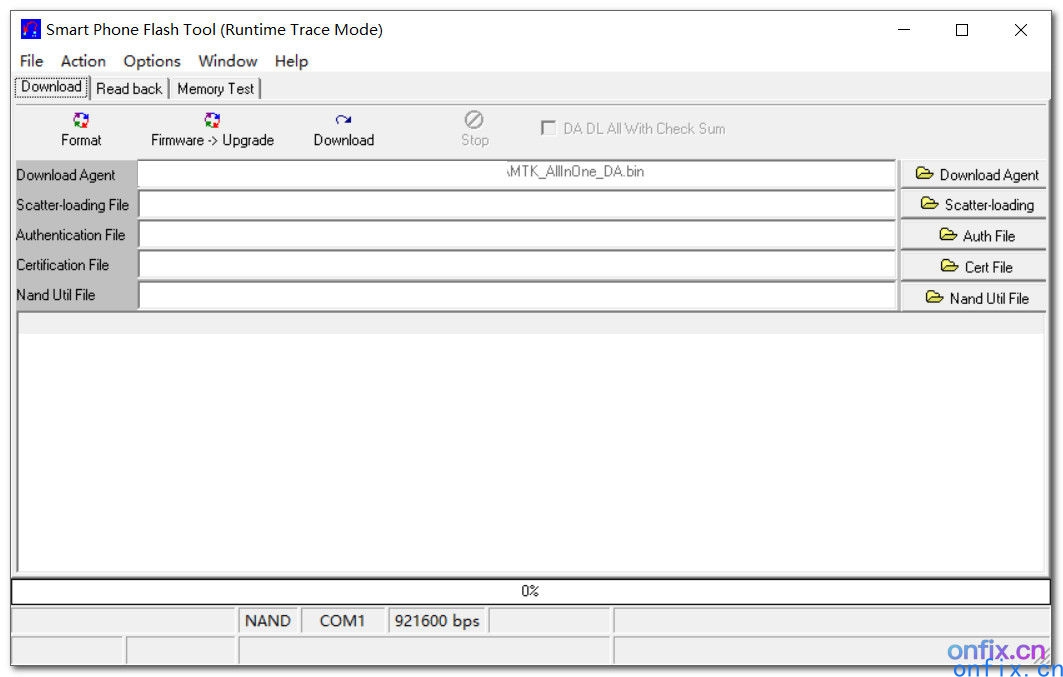This screenshot has width=1063, height=677.
Task: Open the File menu
Action: click(x=30, y=61)
